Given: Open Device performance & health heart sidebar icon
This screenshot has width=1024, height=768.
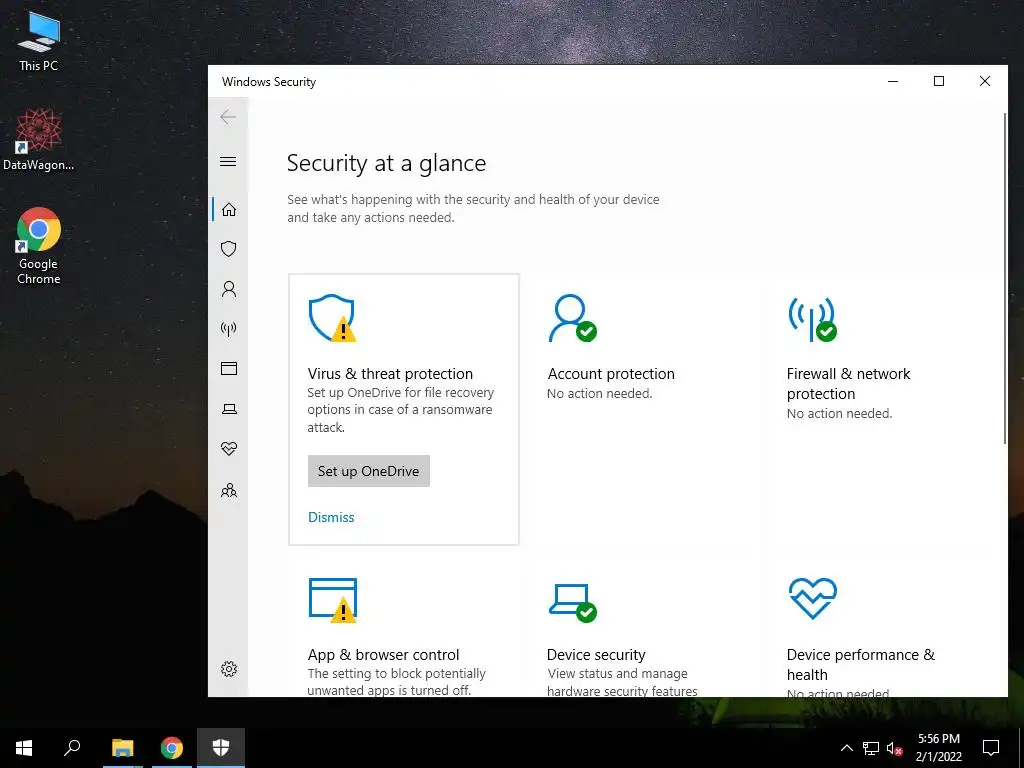Looking at the screenshot, I should point(229,449).
